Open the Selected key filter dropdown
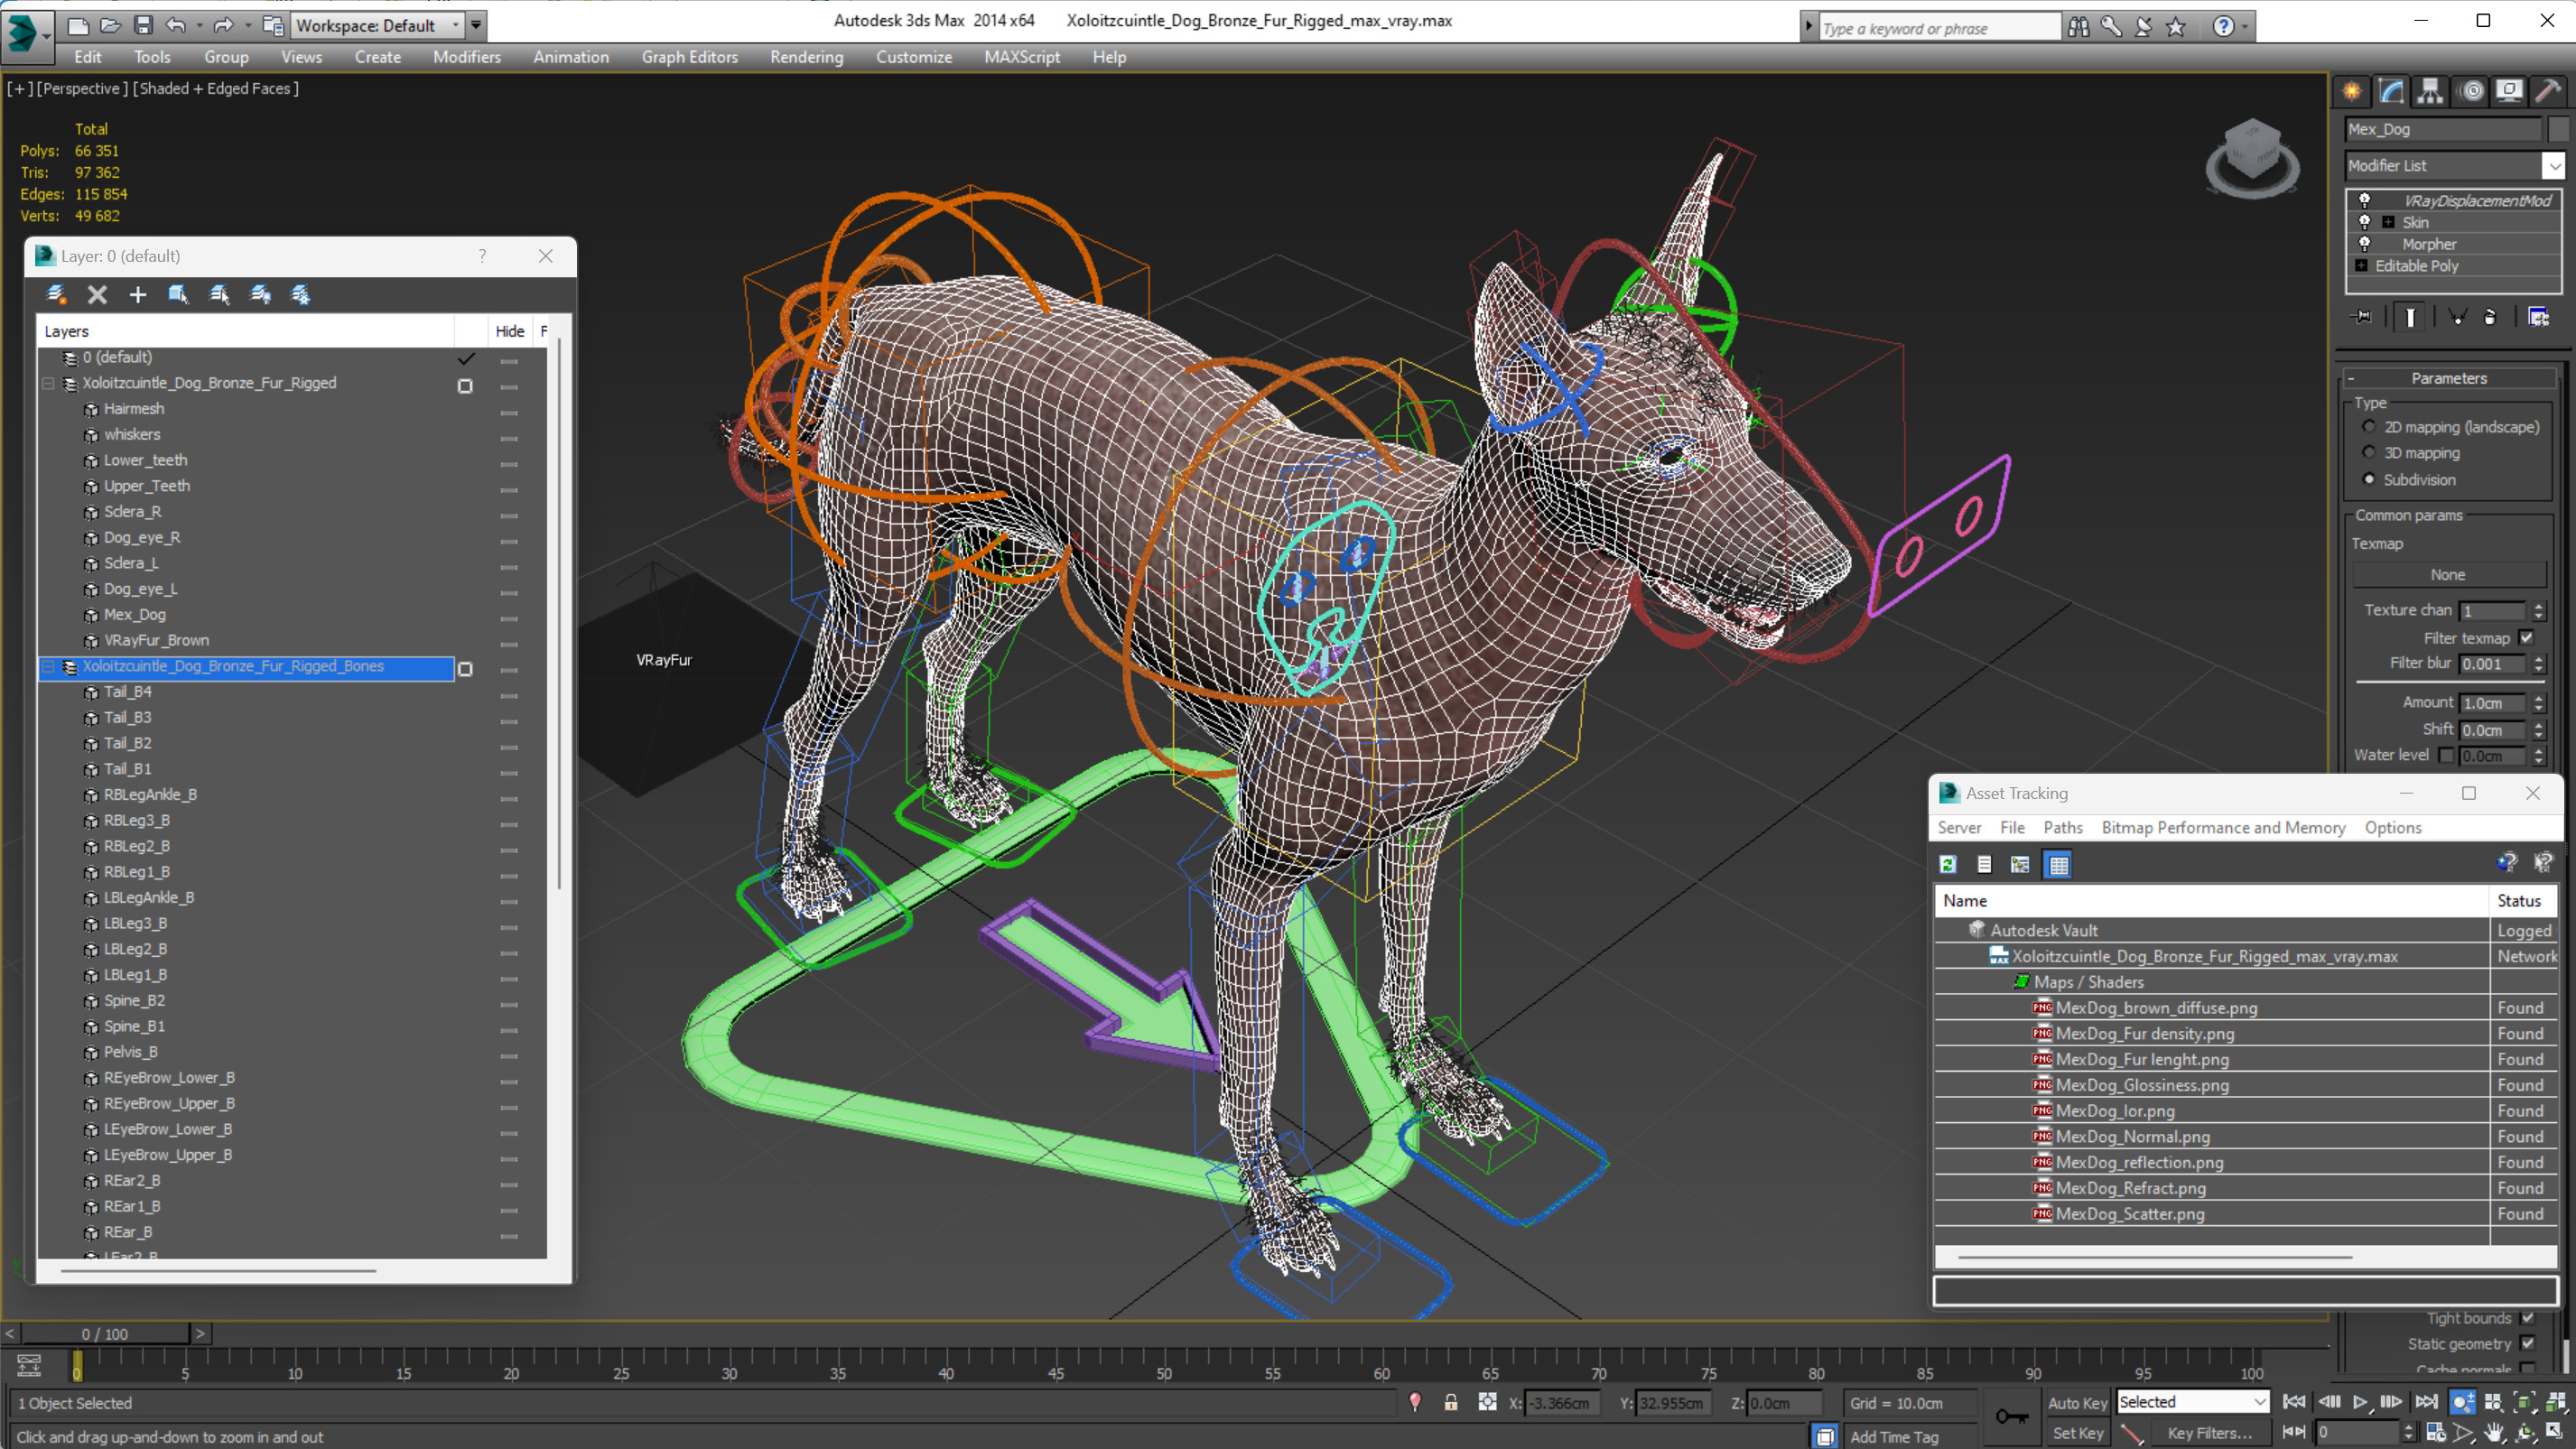 2192,1402
